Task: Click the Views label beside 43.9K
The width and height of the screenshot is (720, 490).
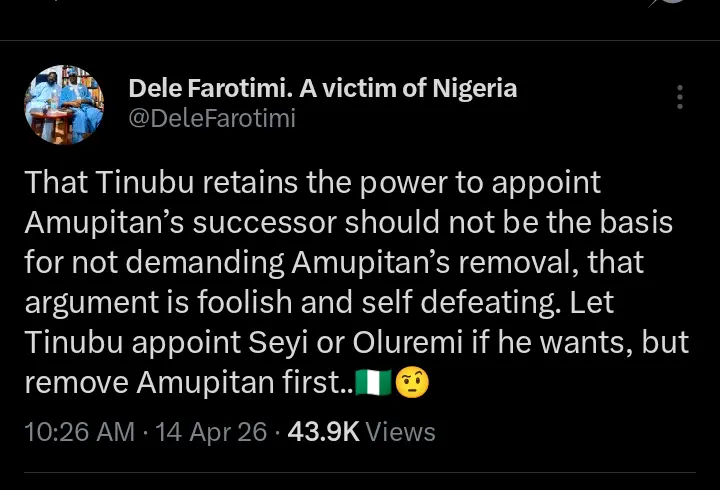Action: point(400,432)
